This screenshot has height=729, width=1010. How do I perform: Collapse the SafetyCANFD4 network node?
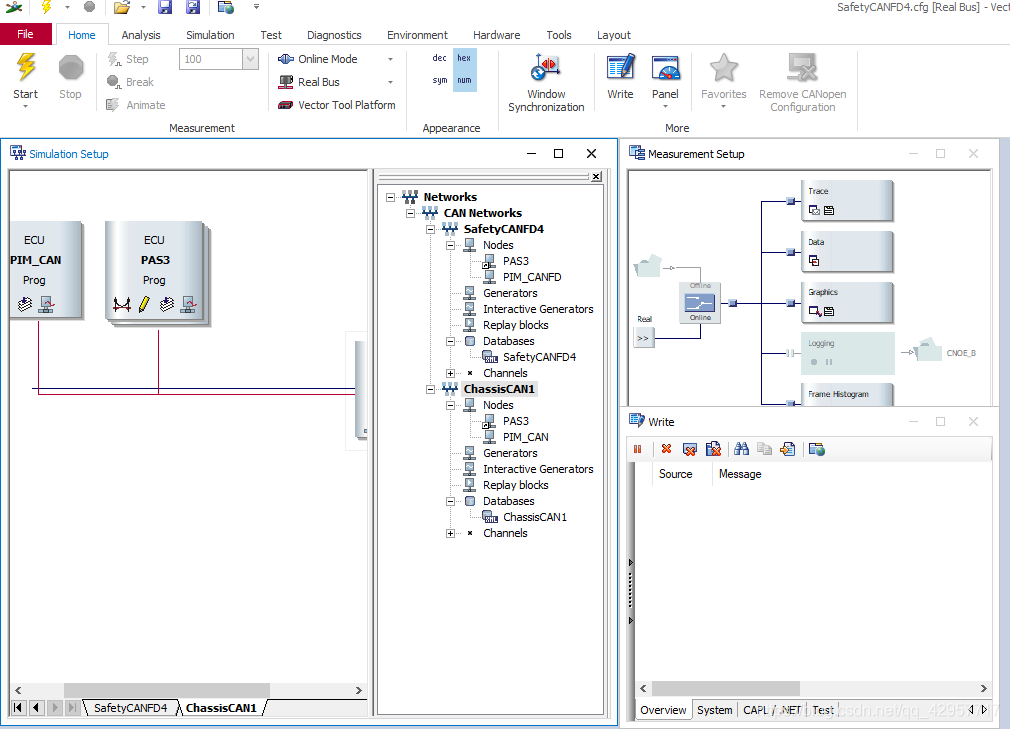coord(430,229)
